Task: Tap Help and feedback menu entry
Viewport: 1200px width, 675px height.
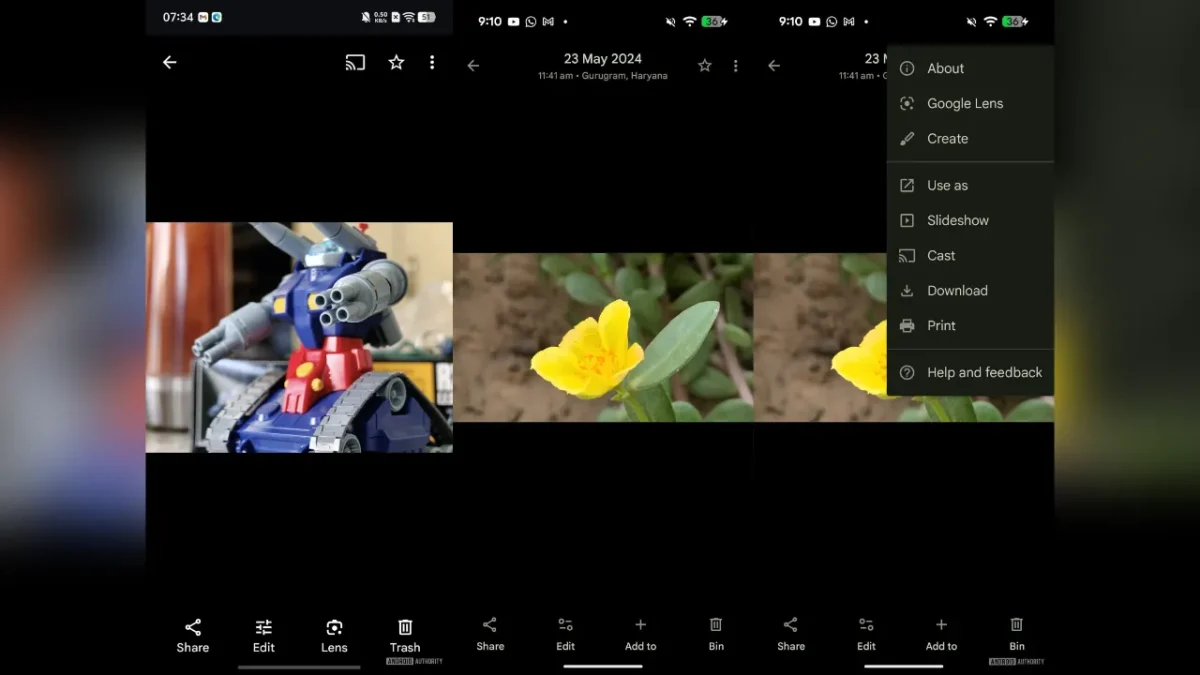Action: tap(984, 372)
